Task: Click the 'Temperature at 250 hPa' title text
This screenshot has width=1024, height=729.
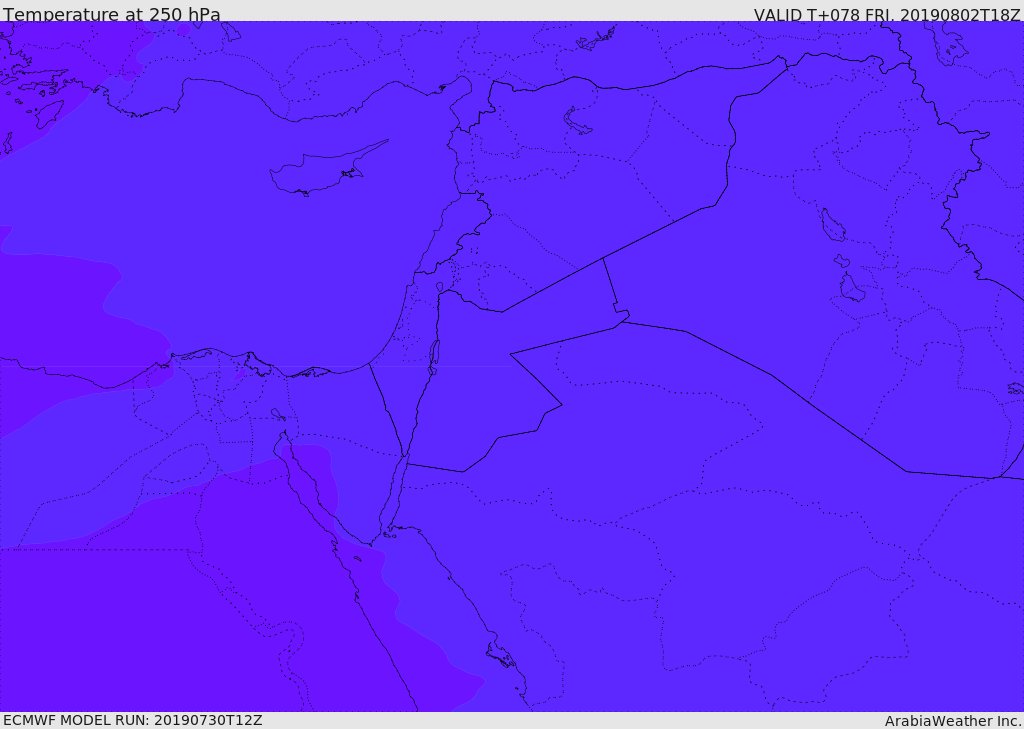Action: (x=112, y=14)
